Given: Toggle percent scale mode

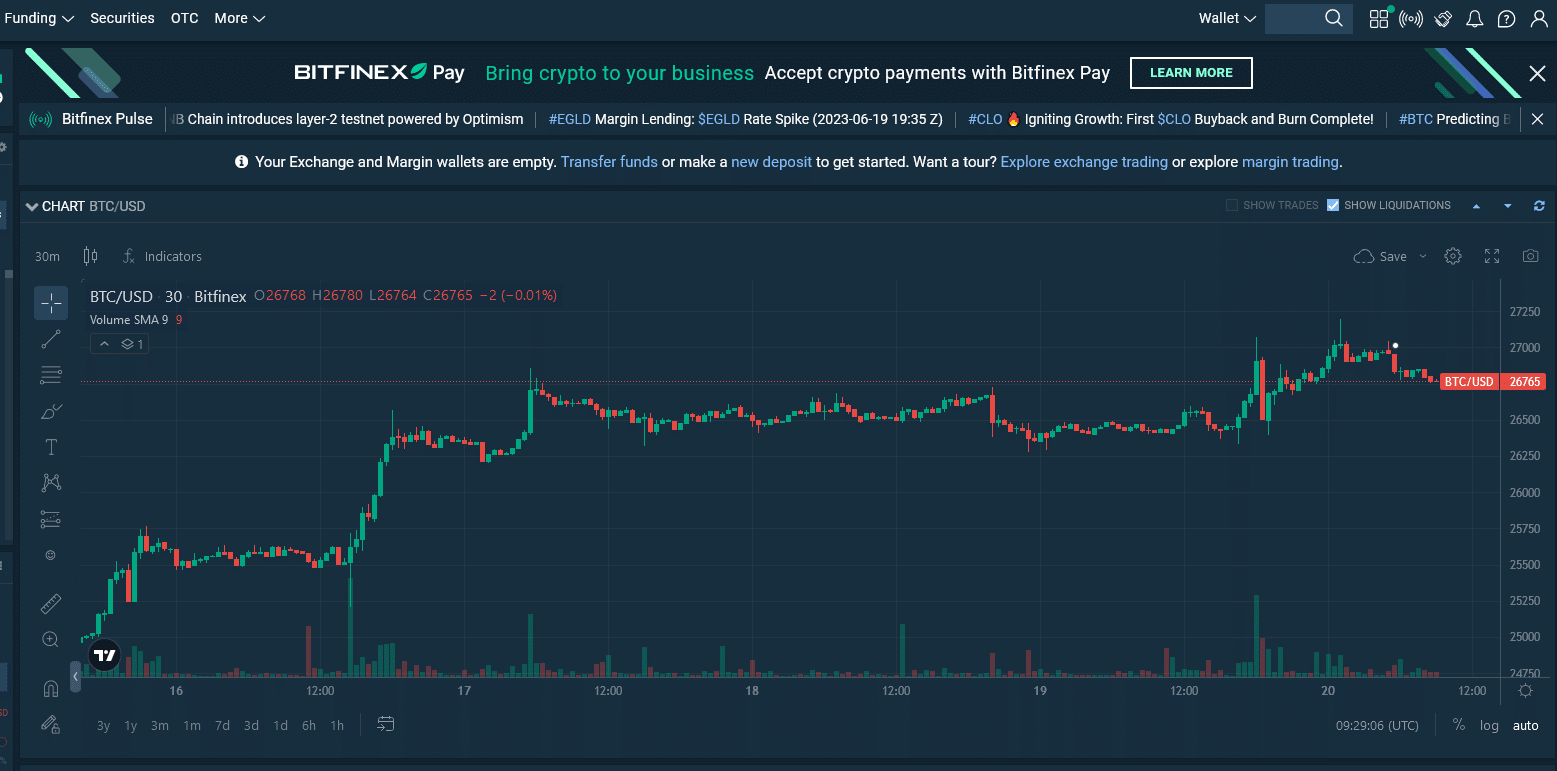Looking at the screenshot, I should pyautogui.click(x=1459, y=725).
